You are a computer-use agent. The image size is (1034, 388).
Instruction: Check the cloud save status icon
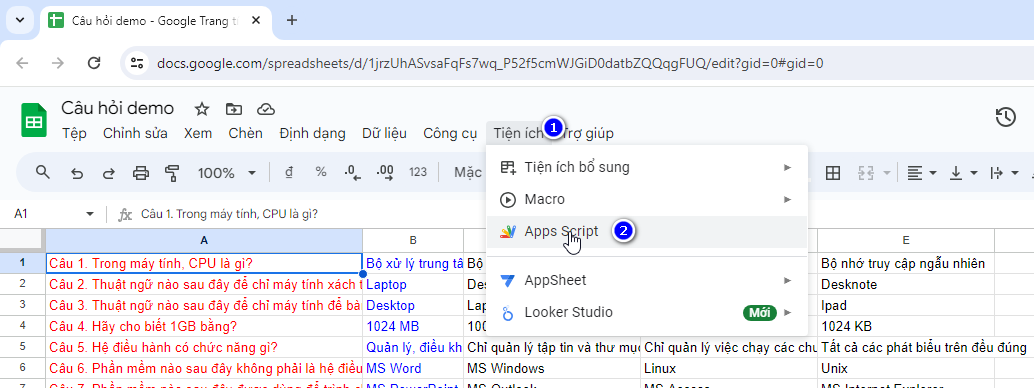265,109
